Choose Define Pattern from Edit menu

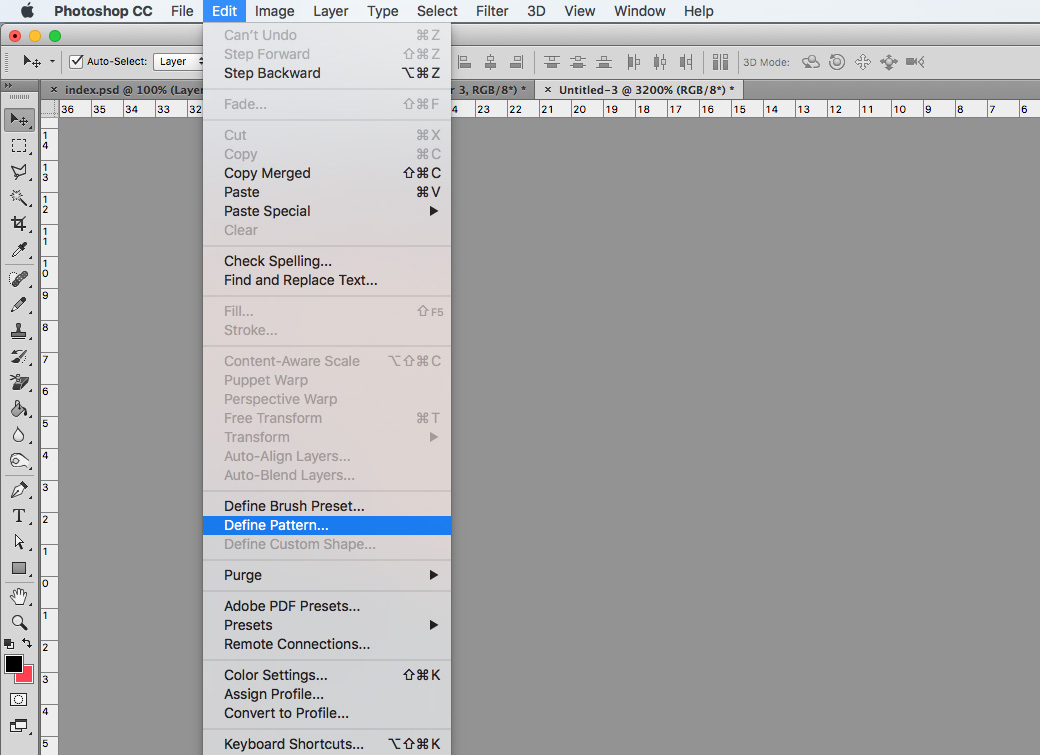pyautogui.click(x=327, y=525)
